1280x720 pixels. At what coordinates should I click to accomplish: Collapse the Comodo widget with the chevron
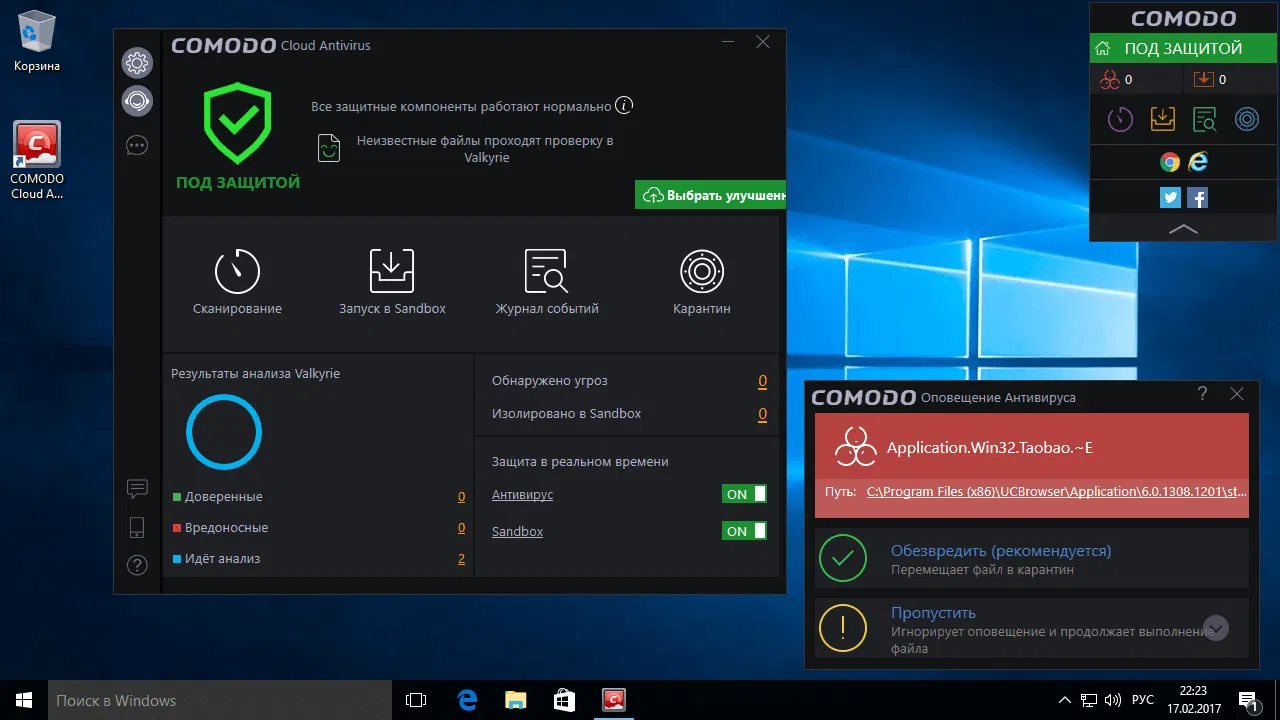[1183, 229]
